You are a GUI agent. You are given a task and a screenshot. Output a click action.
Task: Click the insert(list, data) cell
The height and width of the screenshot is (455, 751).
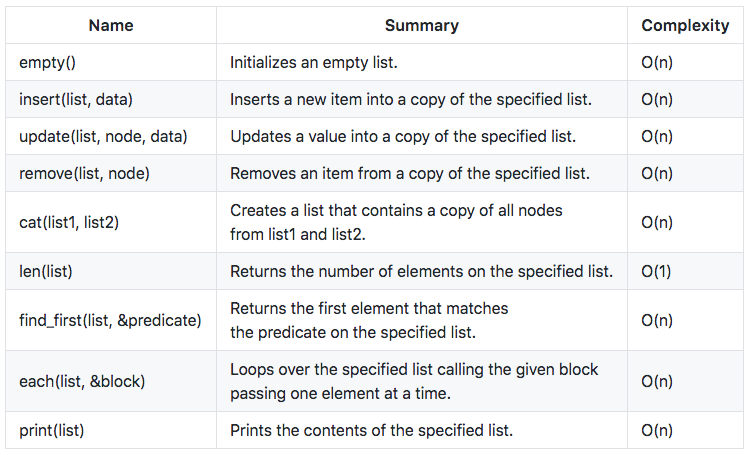tap(76, 99)
